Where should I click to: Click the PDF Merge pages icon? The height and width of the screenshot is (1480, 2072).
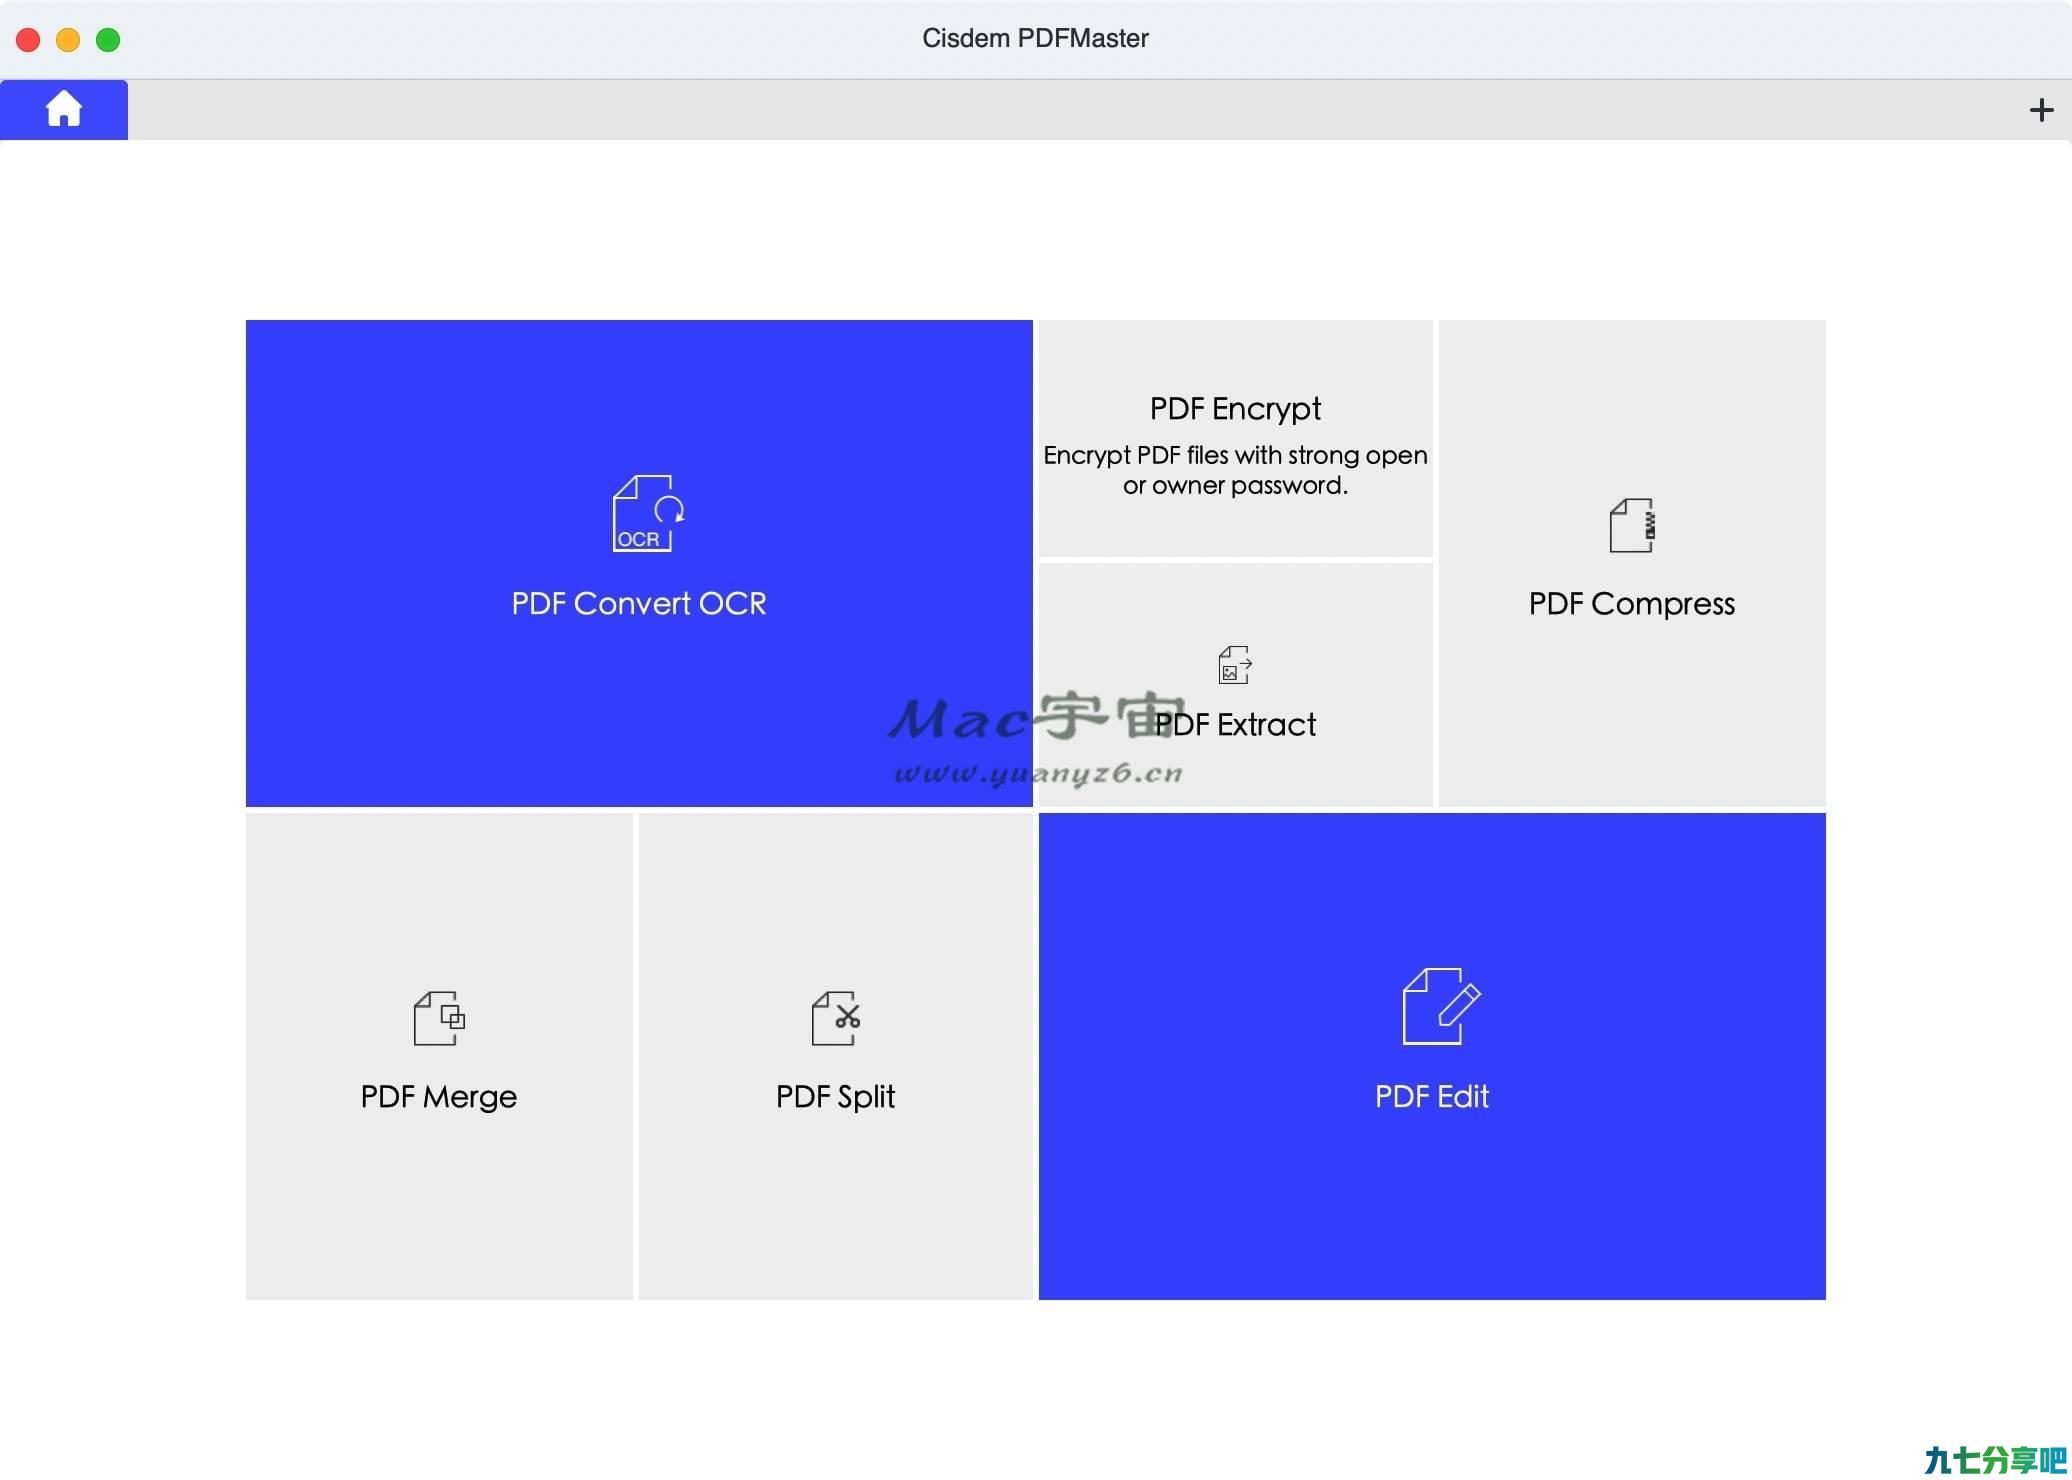(x=439, y=1018)
